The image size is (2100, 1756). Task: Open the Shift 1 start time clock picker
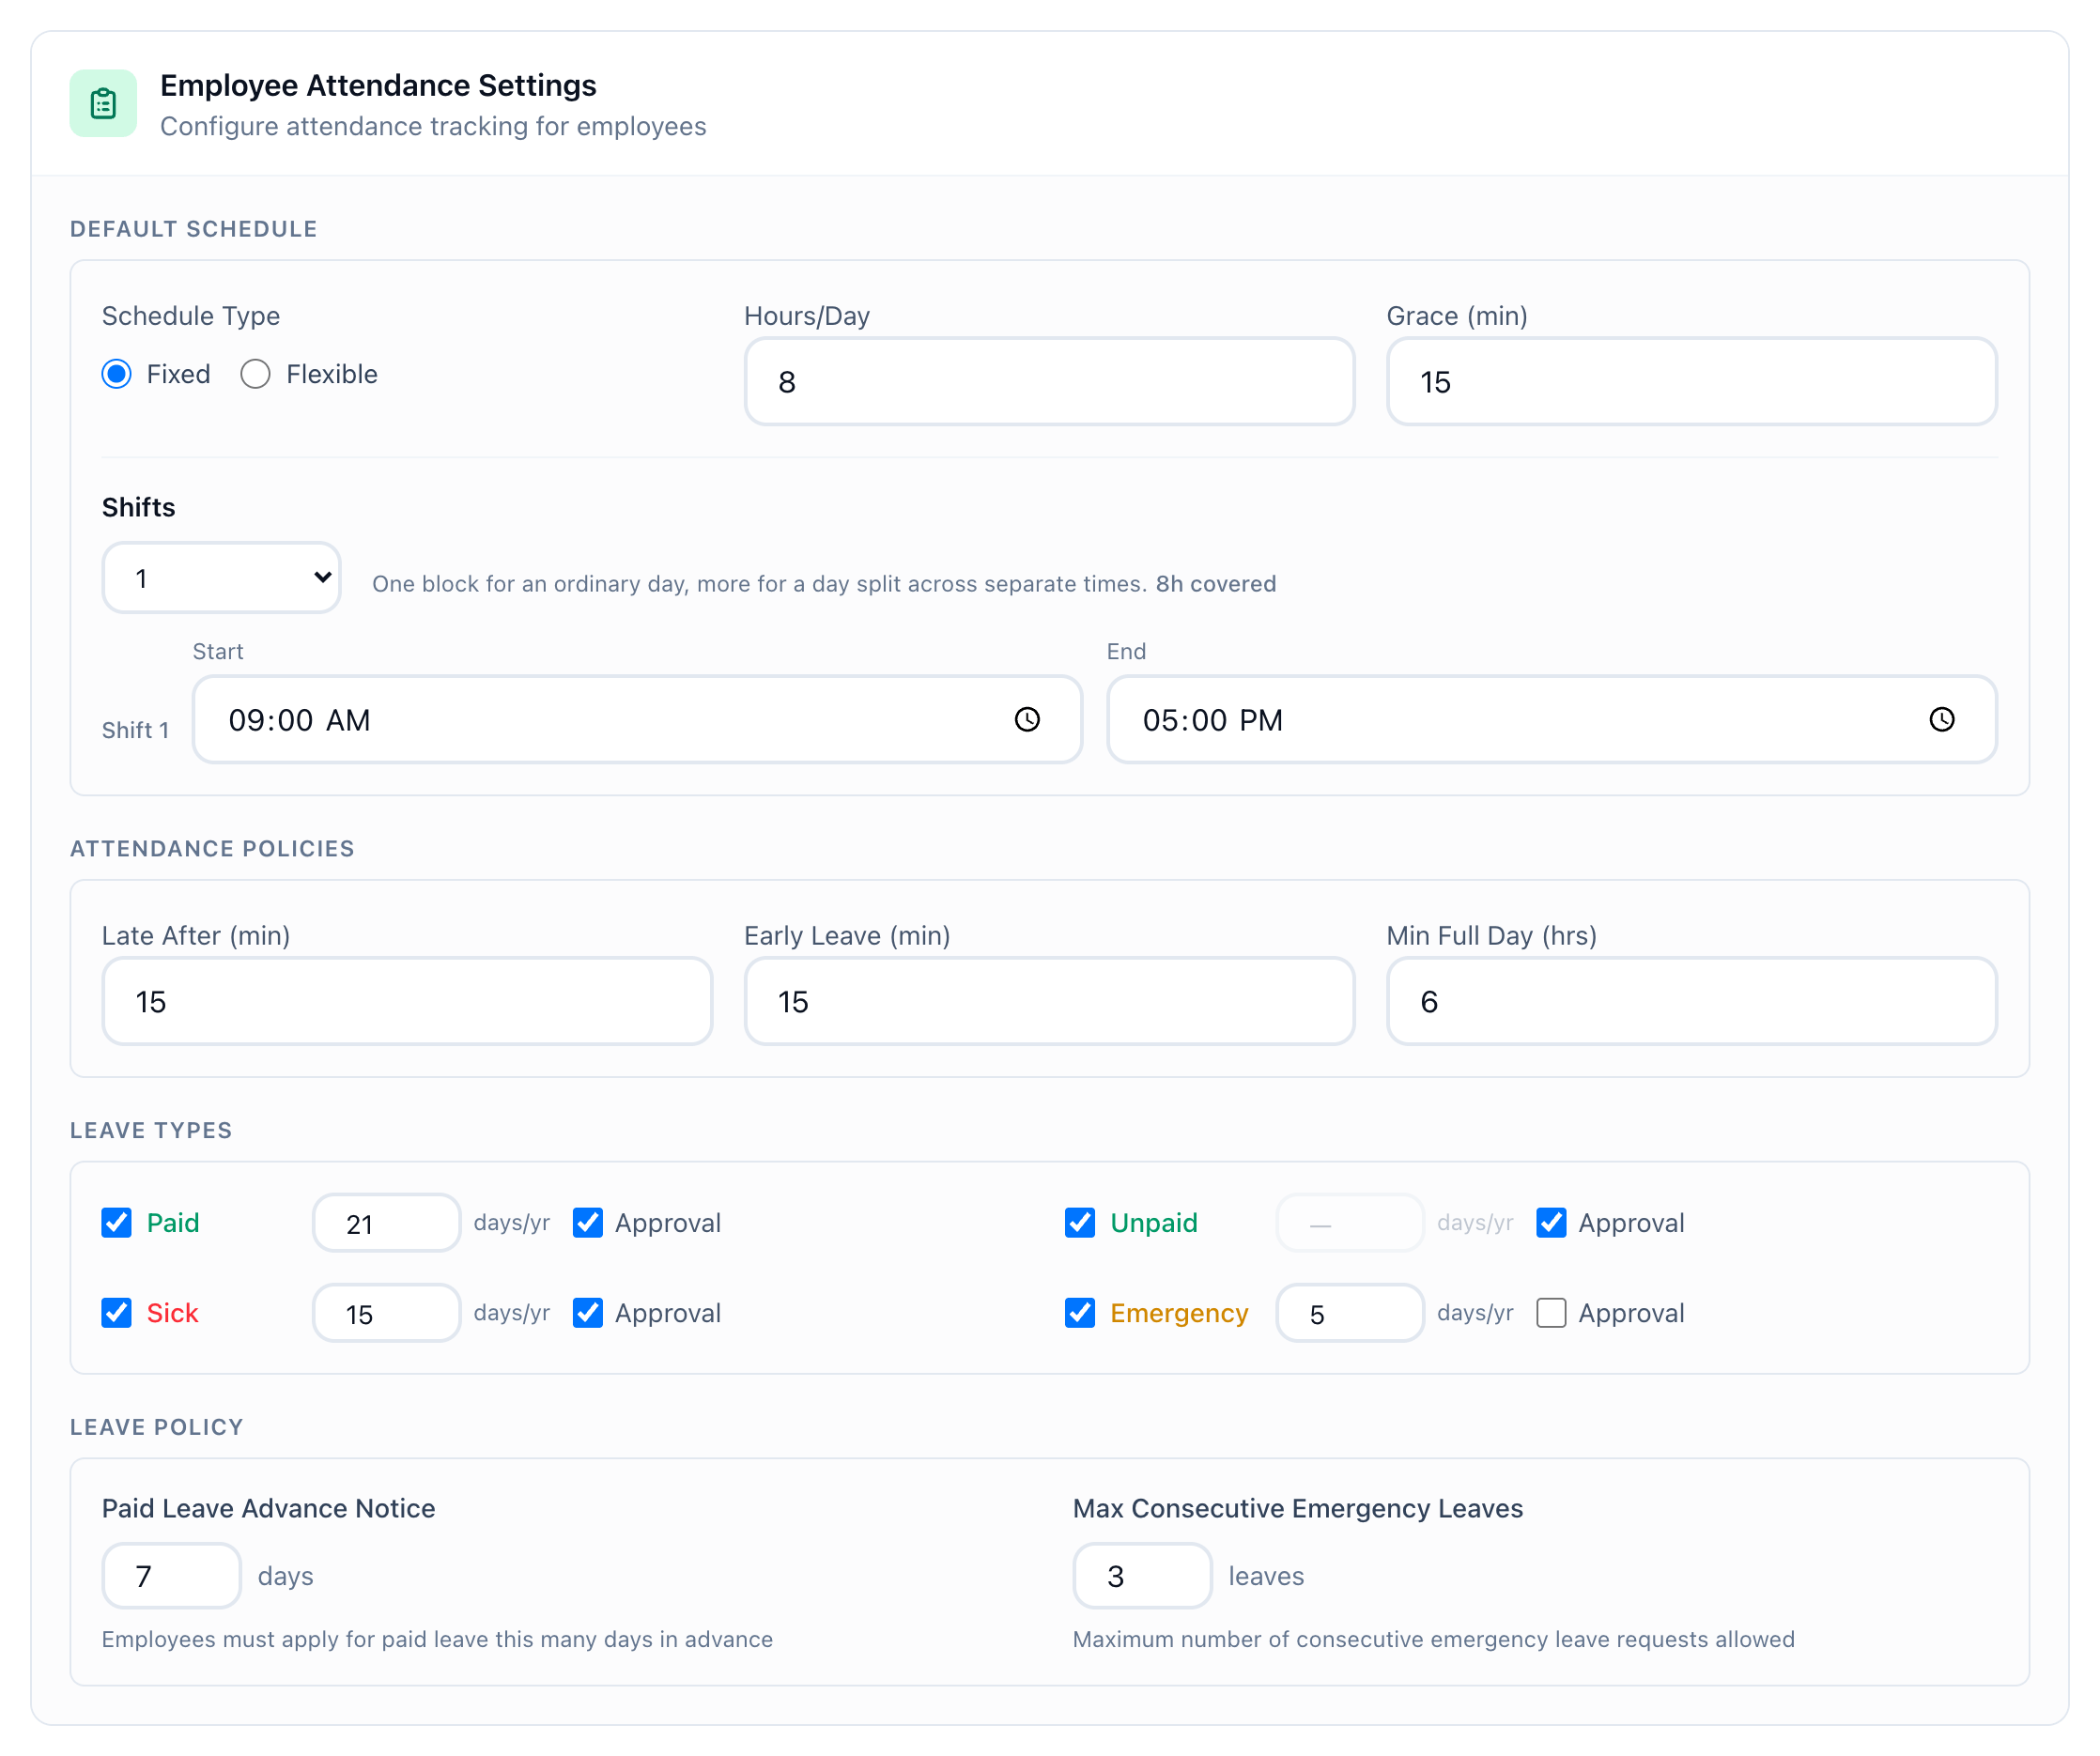1027,720
